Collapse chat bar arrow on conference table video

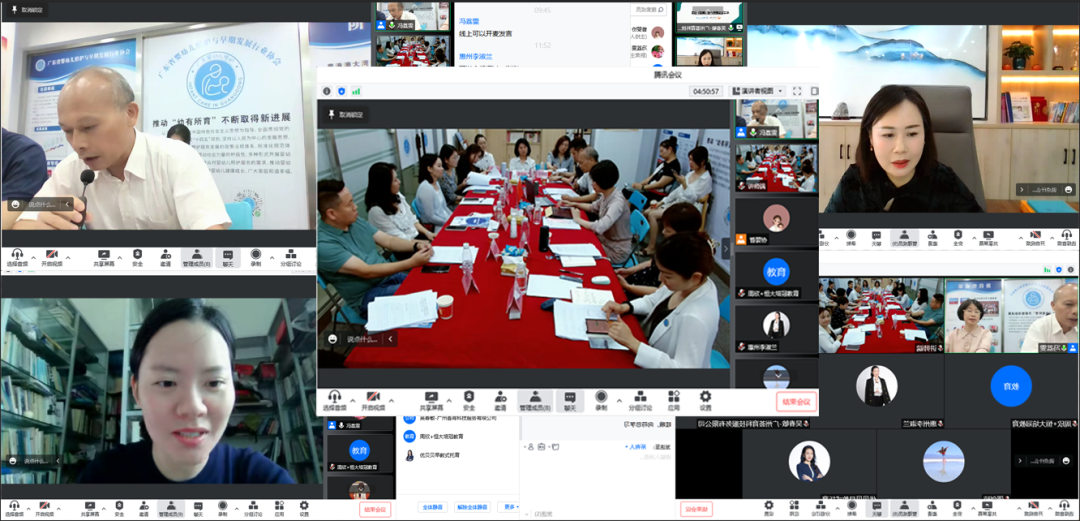point(391,338)
